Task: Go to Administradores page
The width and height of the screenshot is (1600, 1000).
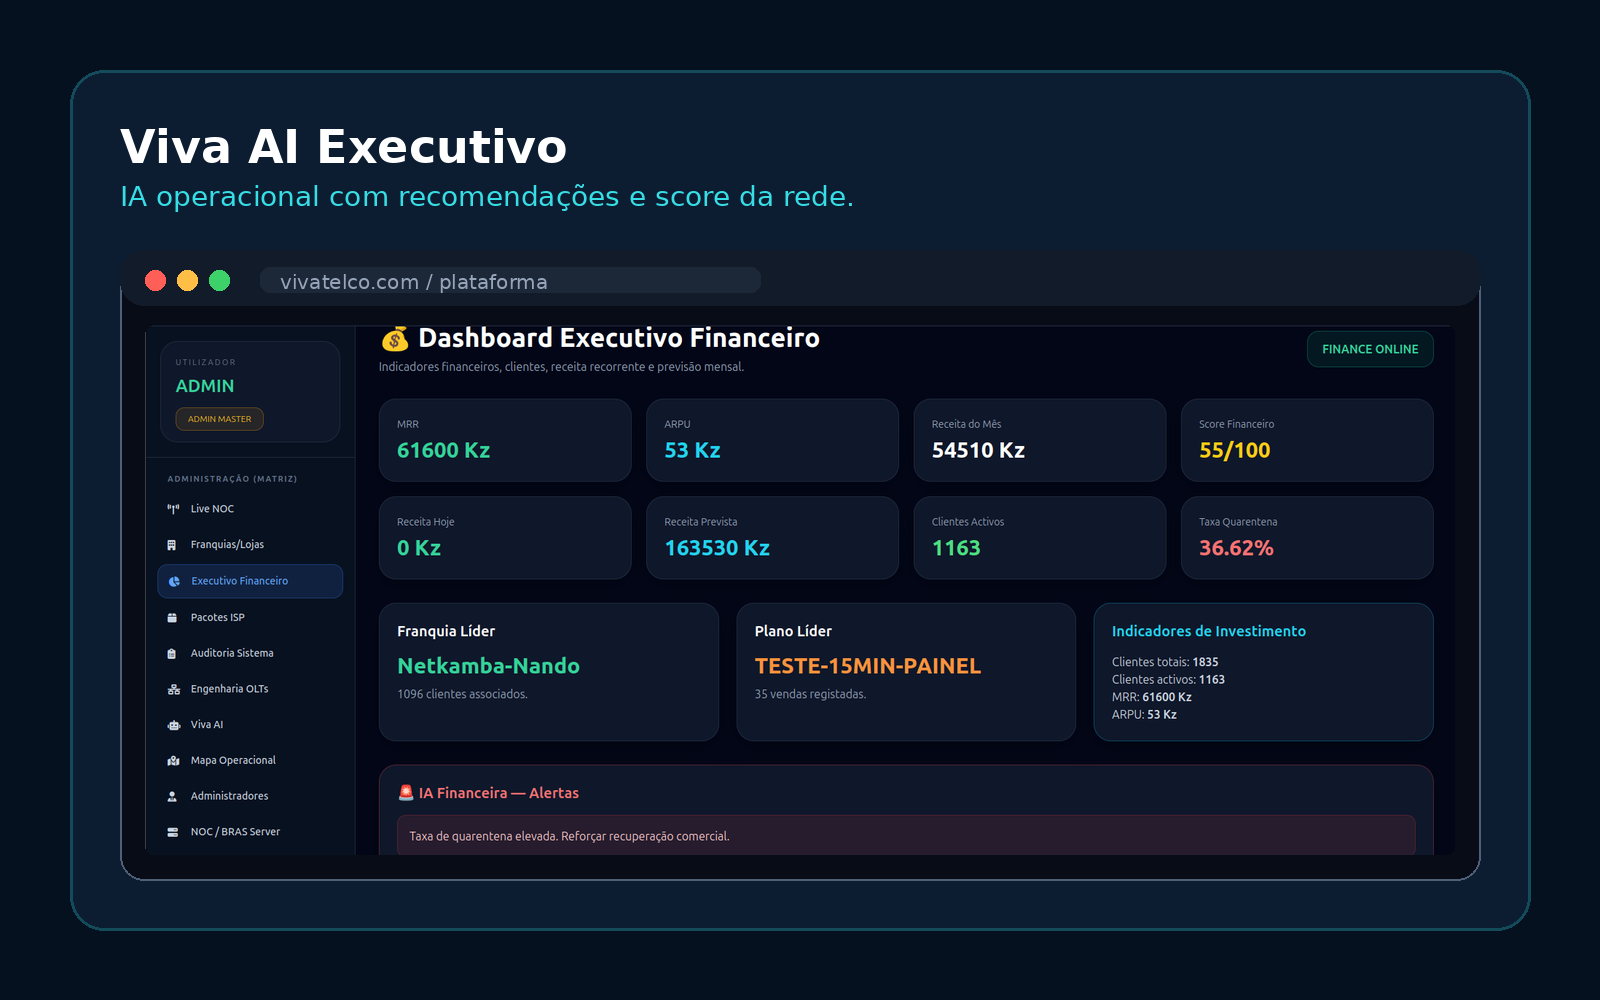Action: click(250, 796)
